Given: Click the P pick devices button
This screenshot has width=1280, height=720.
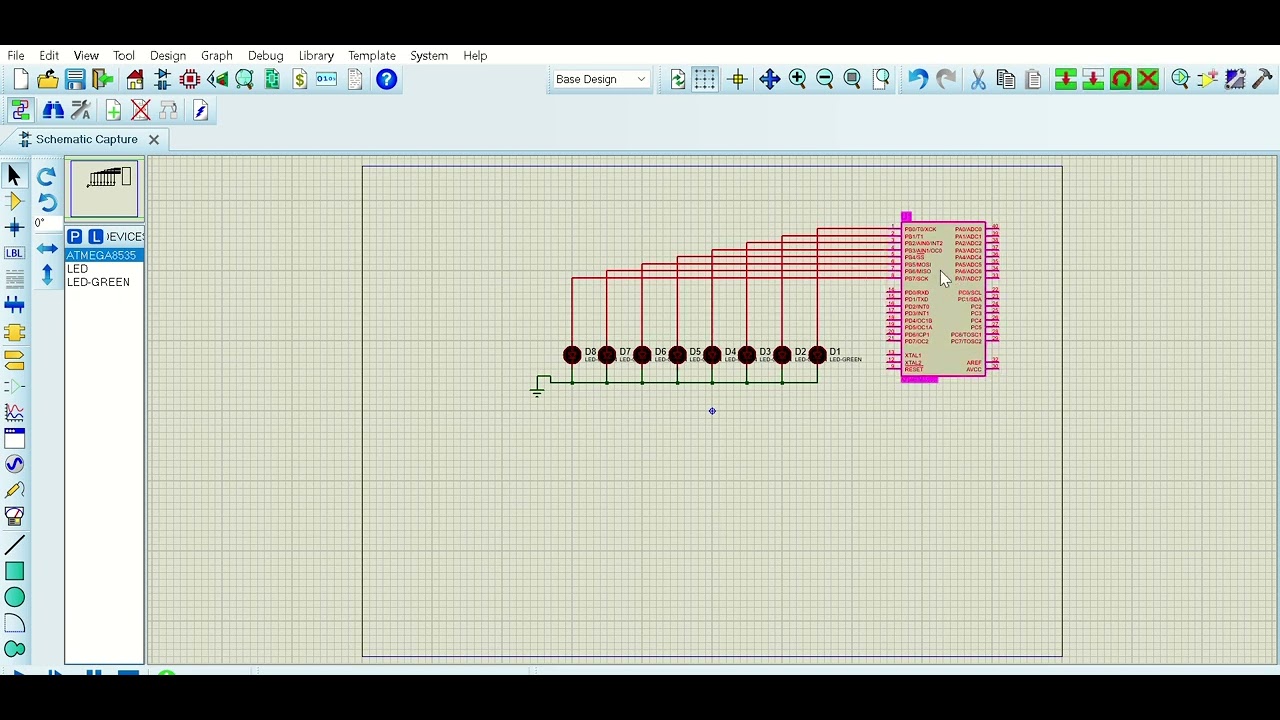Looking at the screenshot, I should tap(75, 237).
